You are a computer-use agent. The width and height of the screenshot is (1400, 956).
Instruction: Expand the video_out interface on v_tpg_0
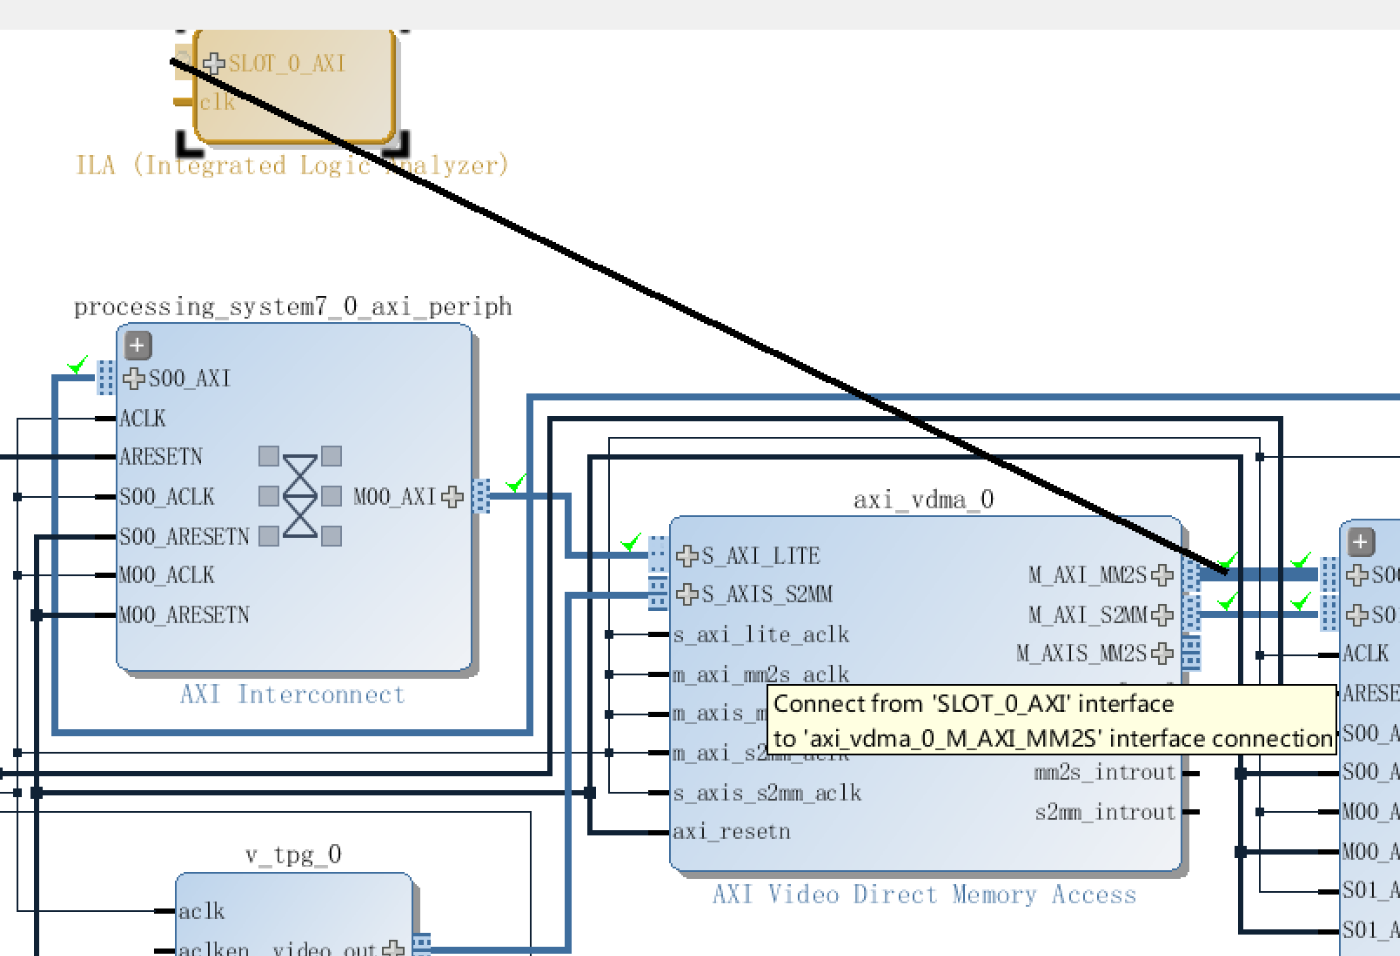394,948
